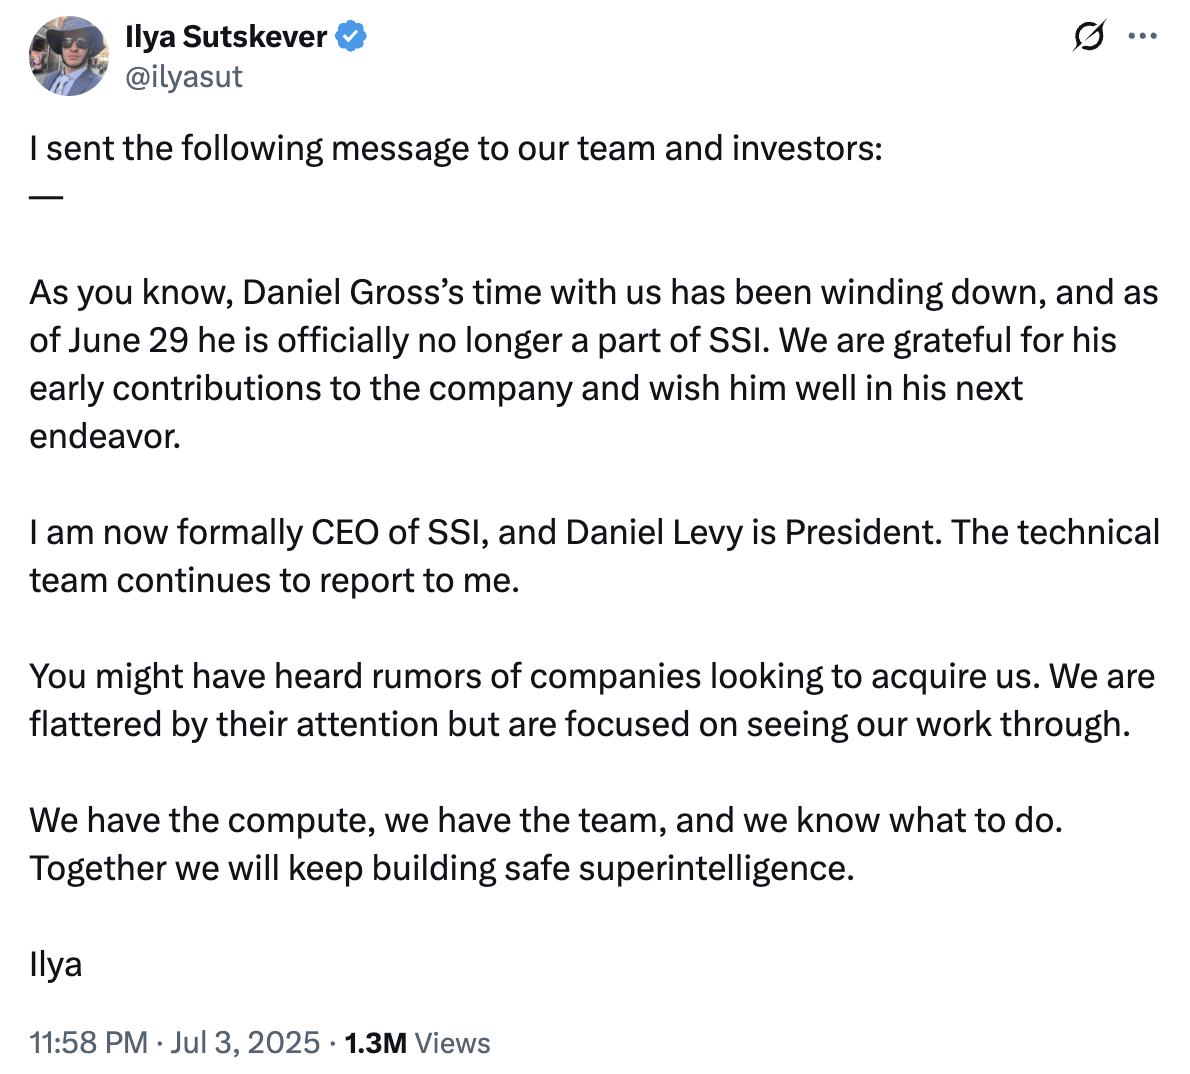The width and height of the screenshot is (1190, 1074).
Task: Click the Daniel Gross's name text
Action: pyautogui.click(x=353, y=292)
